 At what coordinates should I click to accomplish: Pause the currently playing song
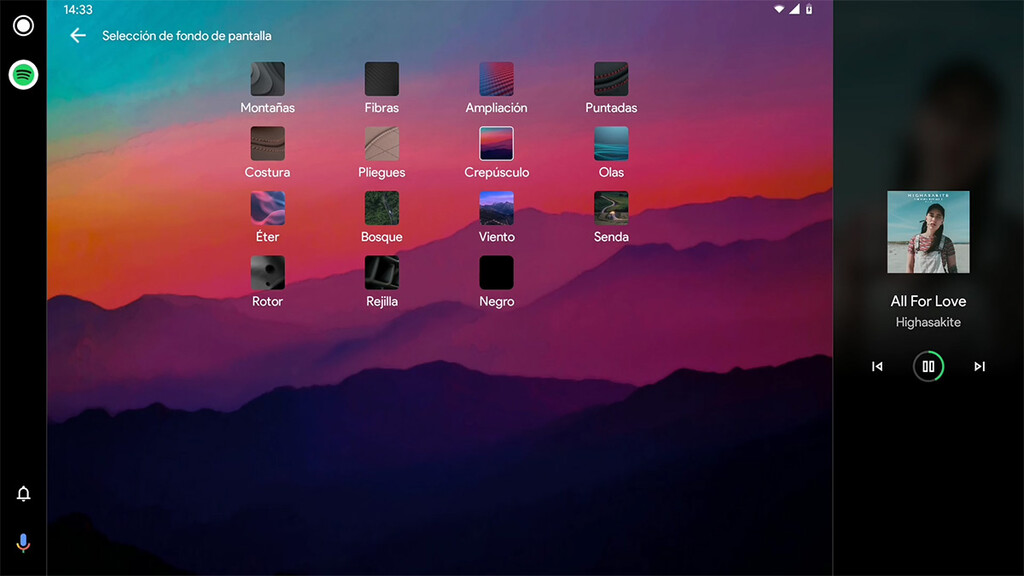coord(928,366)
